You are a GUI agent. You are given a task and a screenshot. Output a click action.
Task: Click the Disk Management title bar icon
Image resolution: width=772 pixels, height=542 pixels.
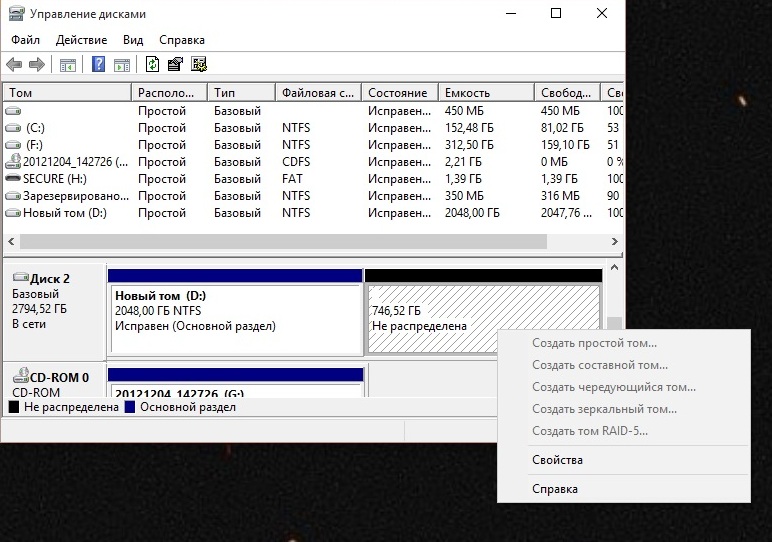point(16,13)
